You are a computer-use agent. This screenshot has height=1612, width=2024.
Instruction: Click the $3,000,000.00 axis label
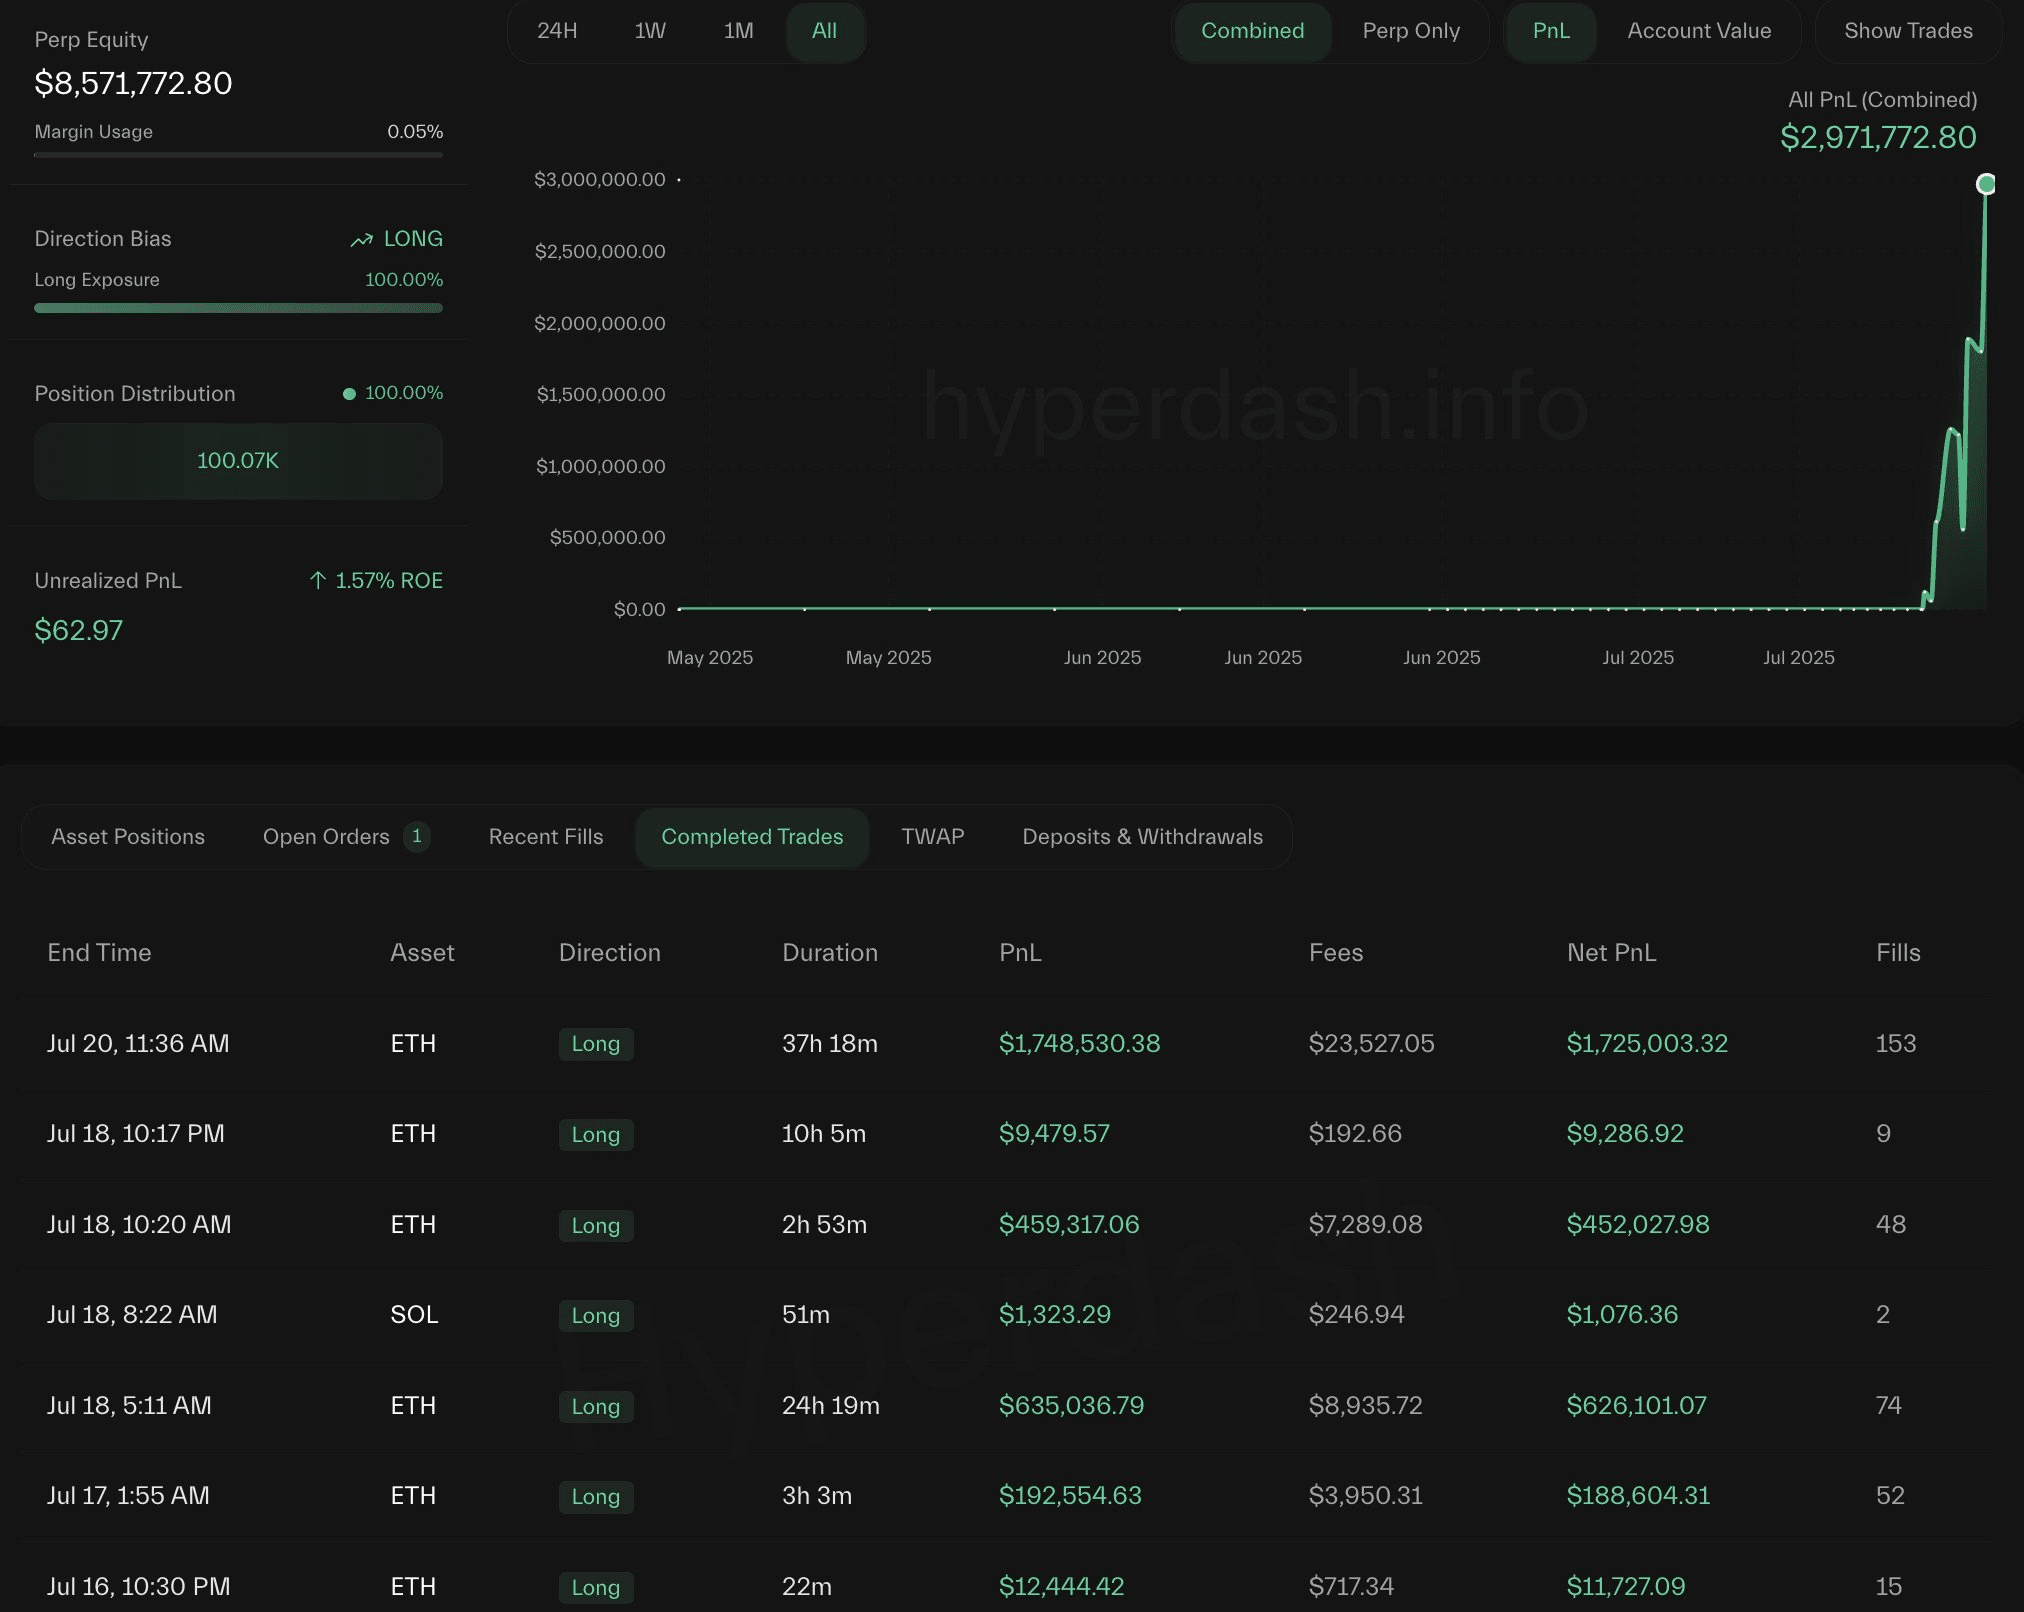click(x=599, y=180)
